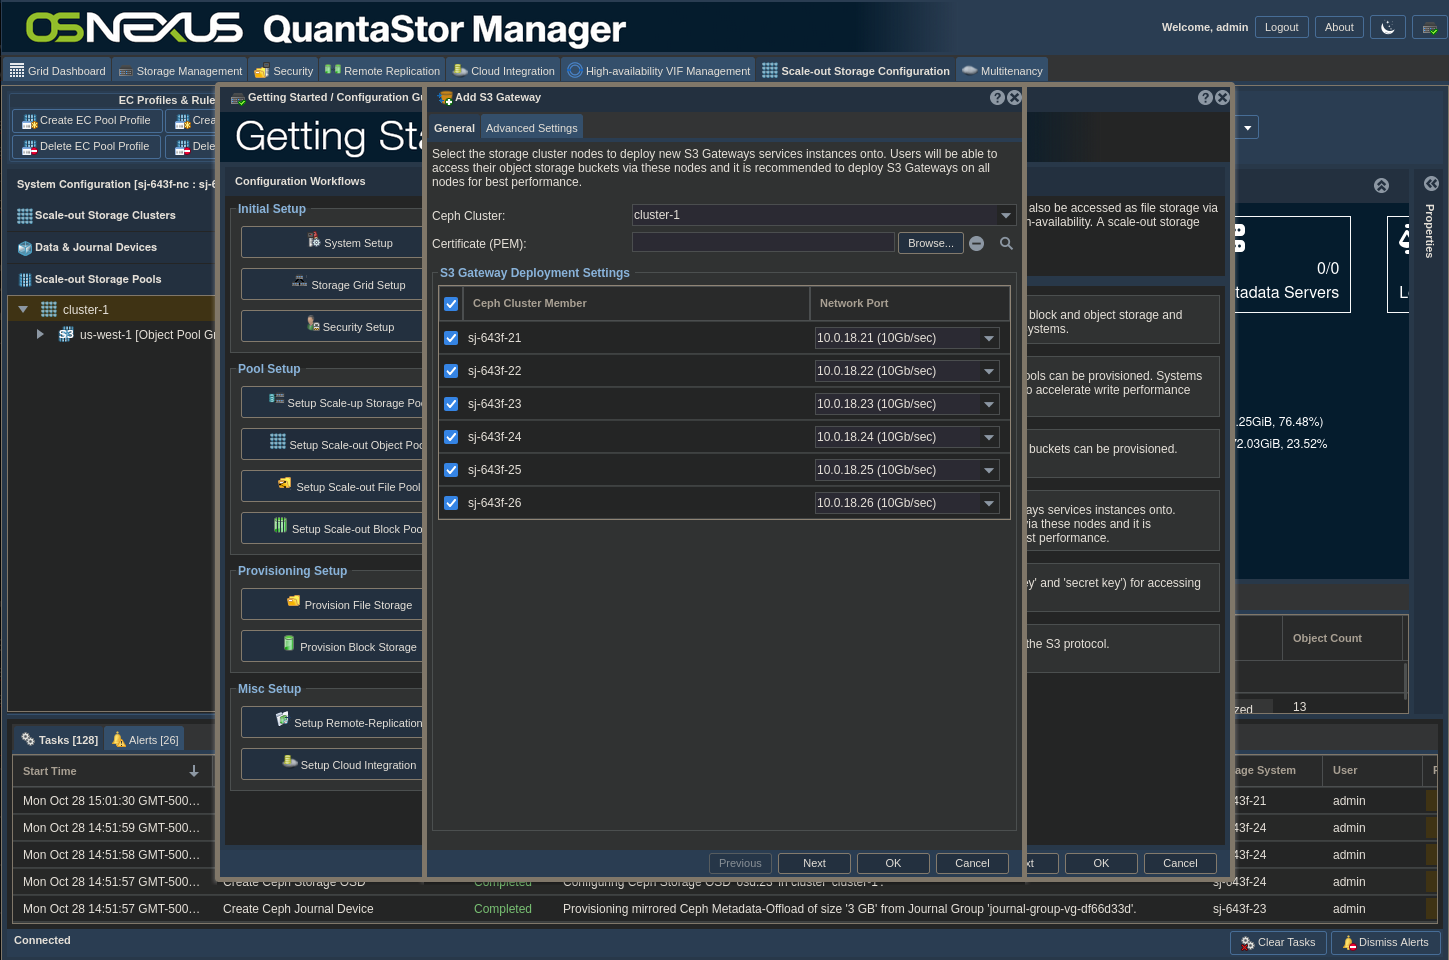Open help for Add S3 Gateway dialog

(997, 98)
